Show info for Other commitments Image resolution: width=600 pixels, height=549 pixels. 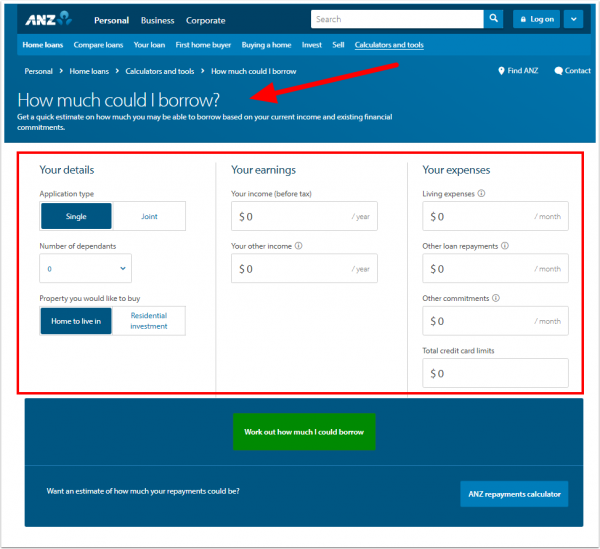[496, 298]
